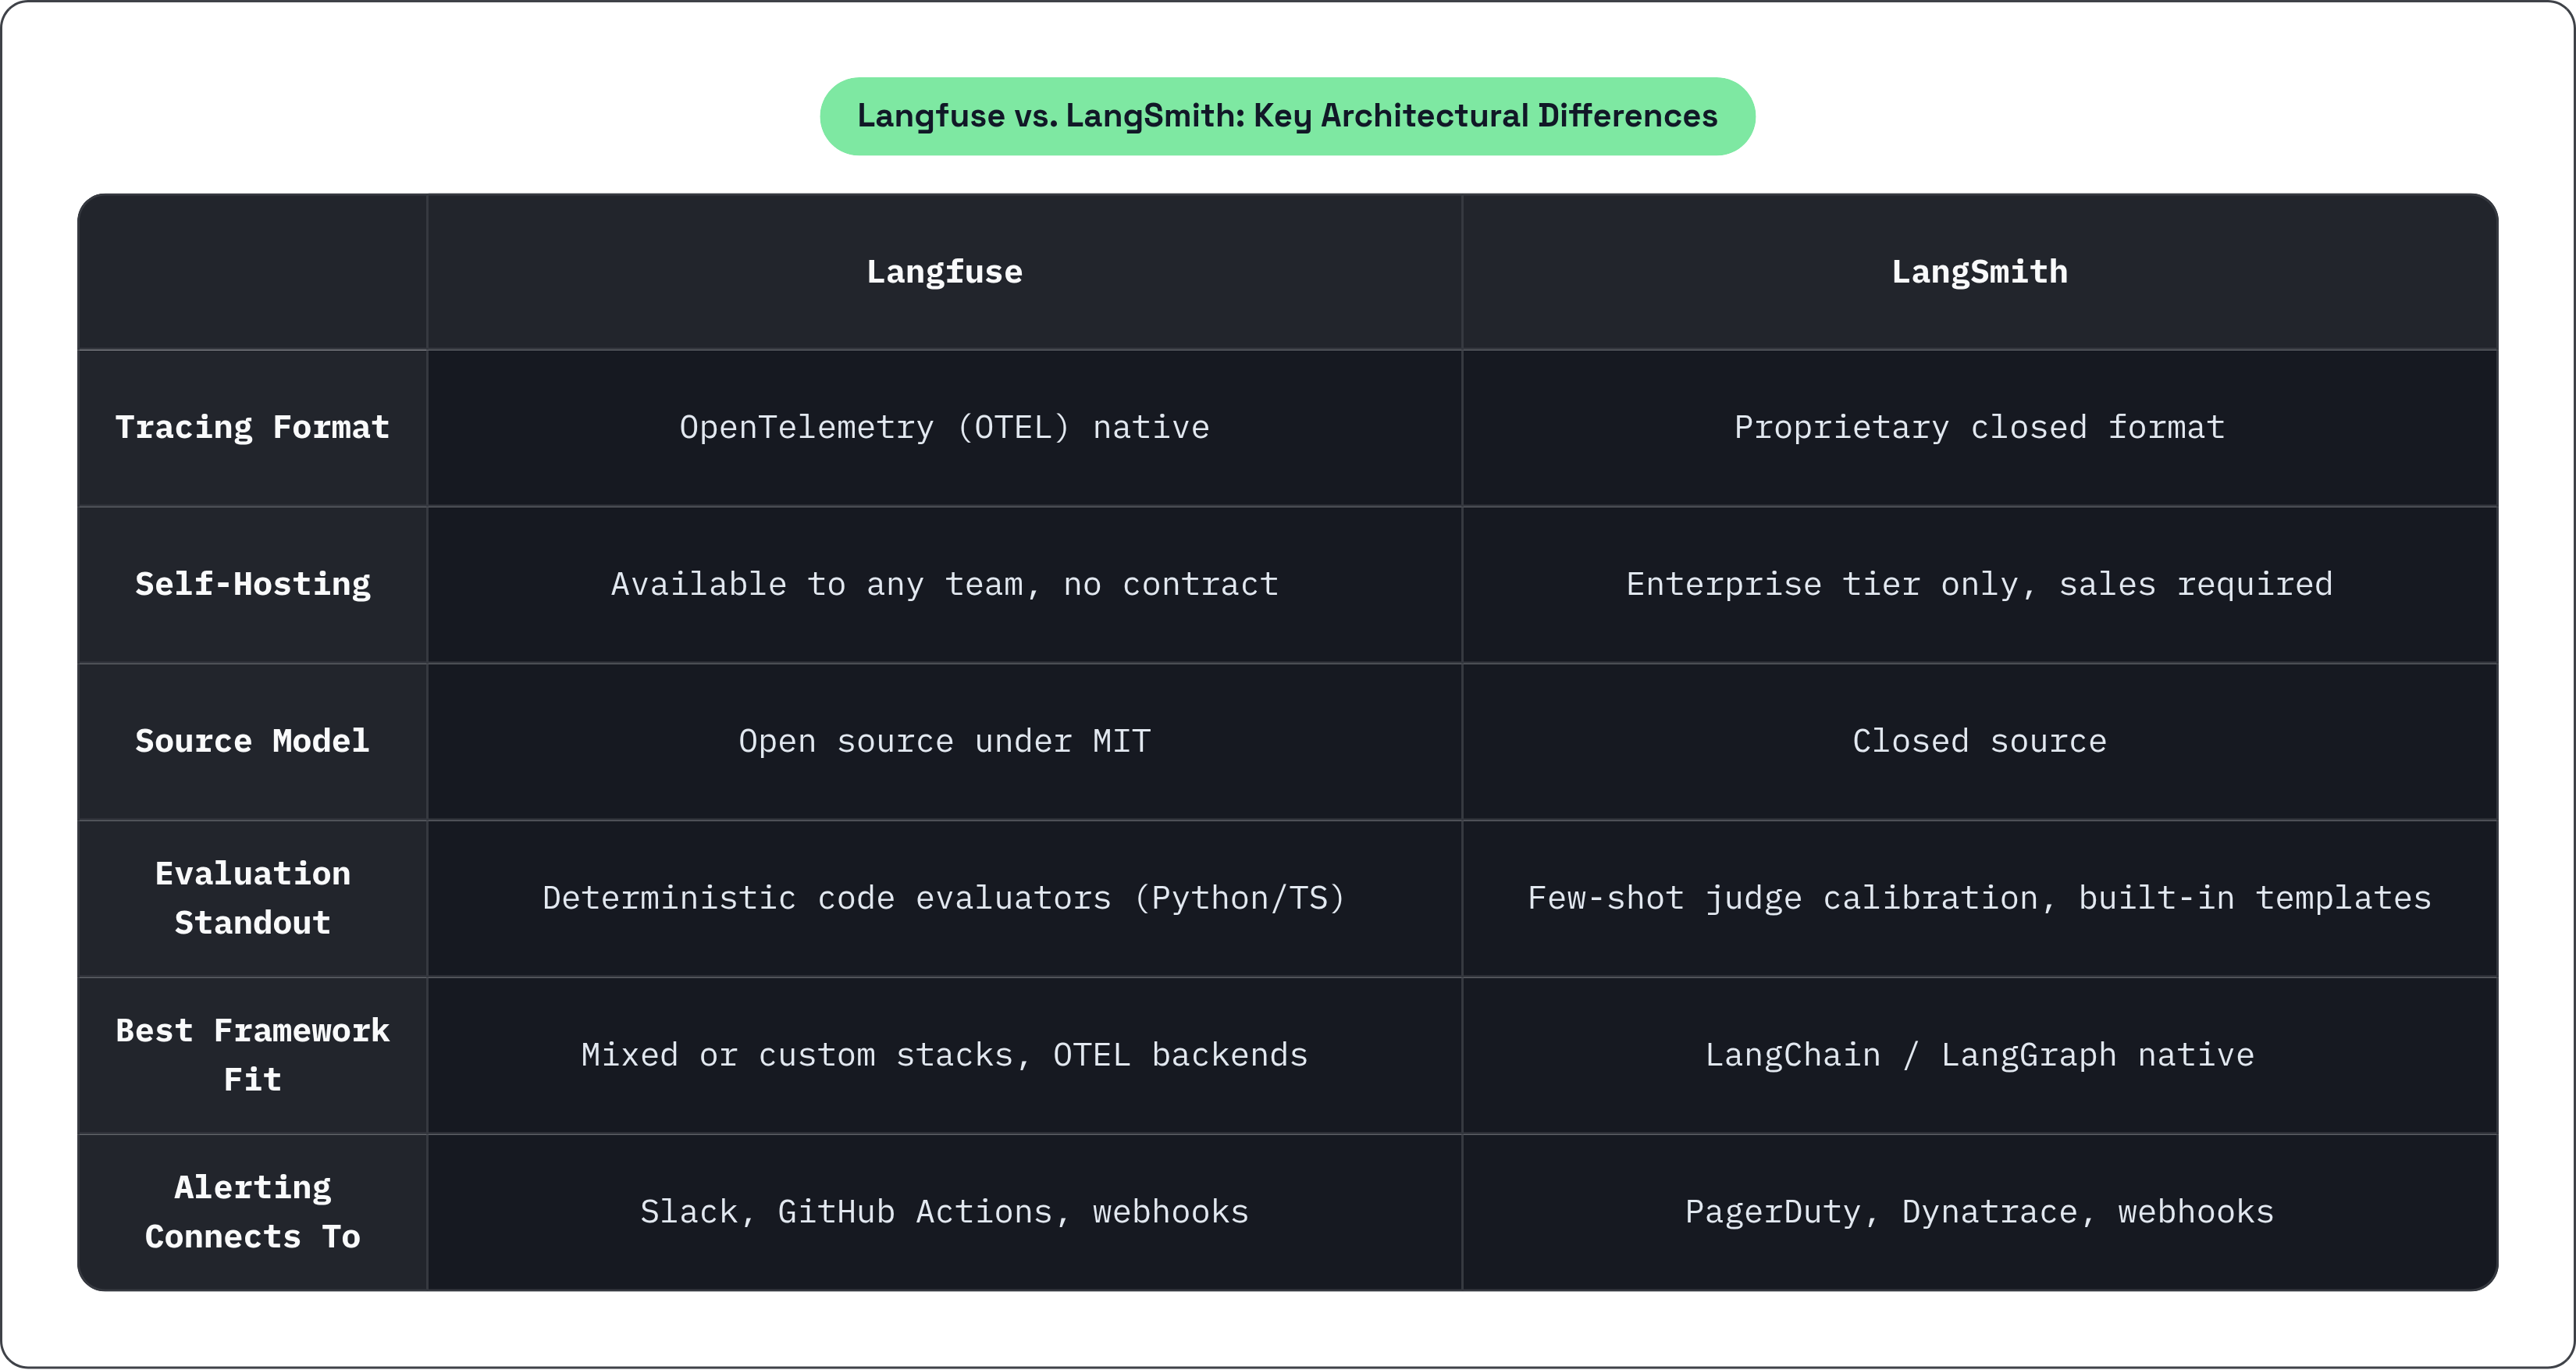Select the 'Langfuse' column header
The width and height of the screenshot is (2576, 1370).
944,272
